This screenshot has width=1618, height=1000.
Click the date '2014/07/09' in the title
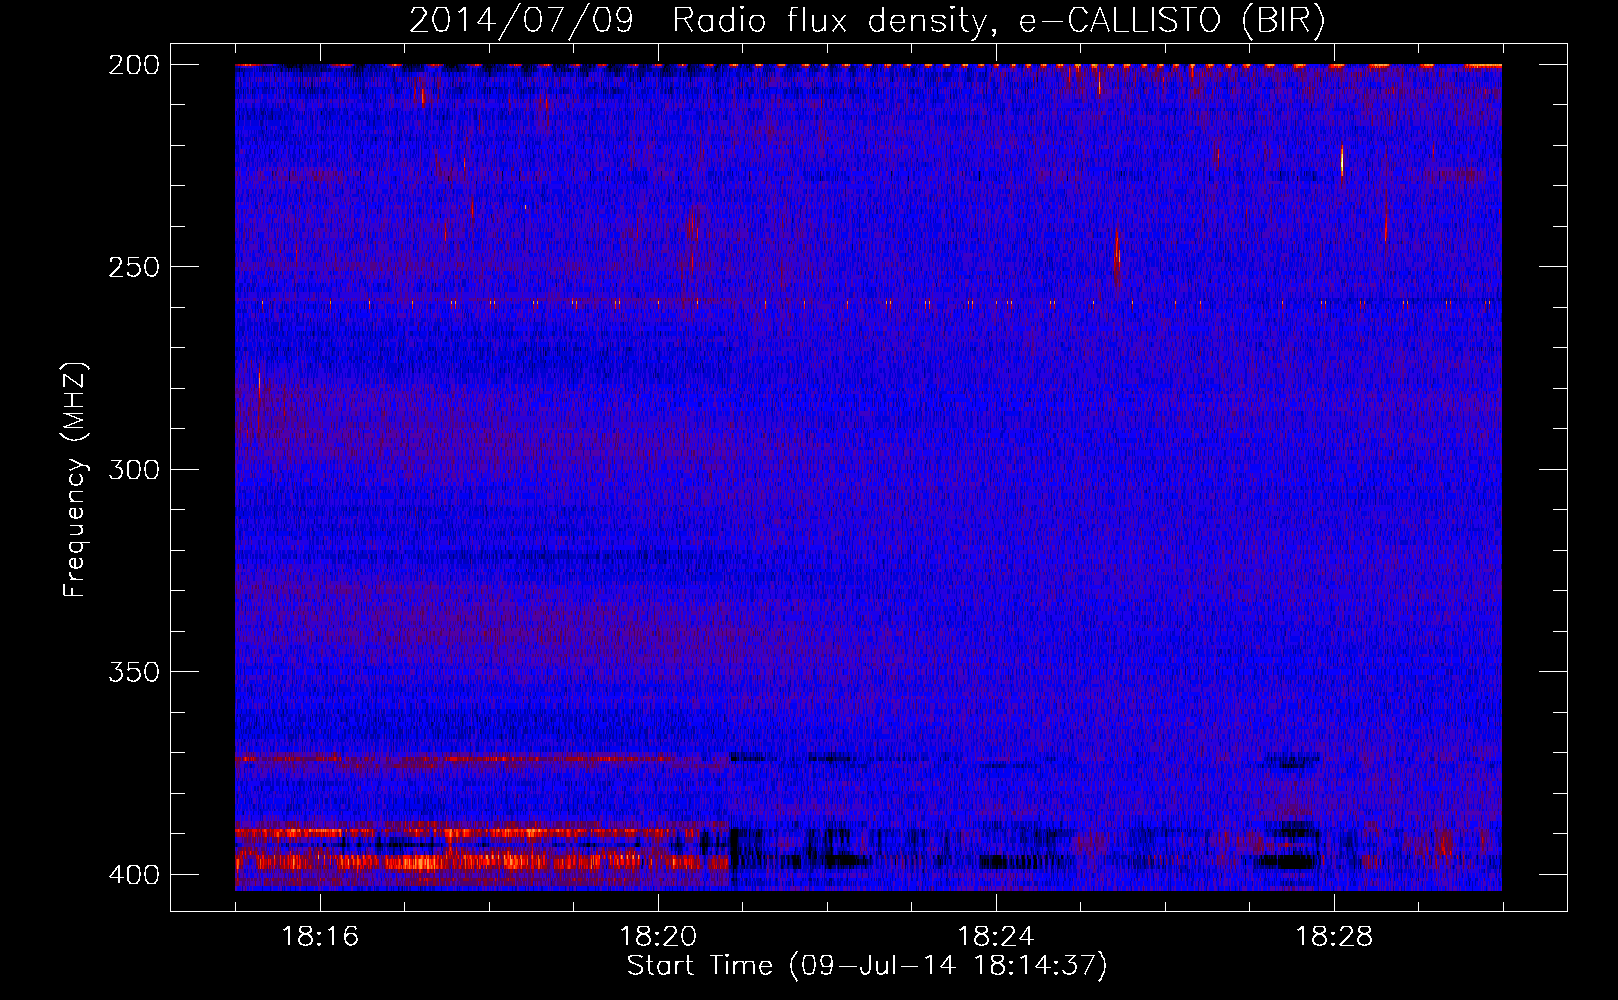[x=521, y=21]
